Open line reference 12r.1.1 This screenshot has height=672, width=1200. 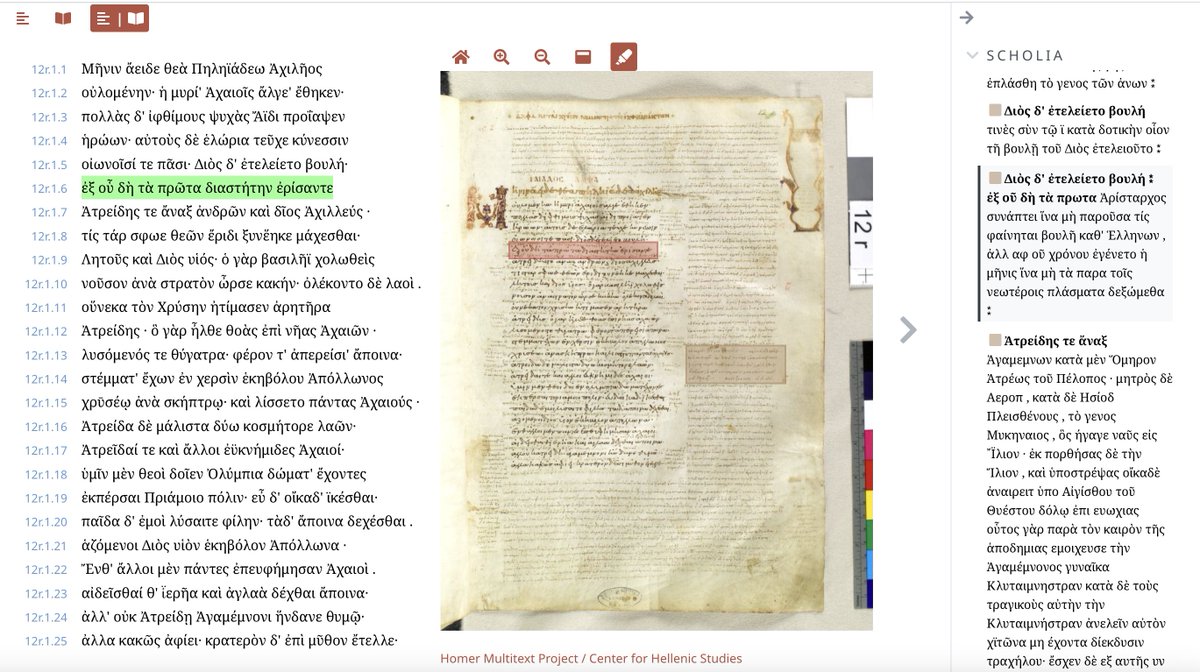[x=49, y=70]
